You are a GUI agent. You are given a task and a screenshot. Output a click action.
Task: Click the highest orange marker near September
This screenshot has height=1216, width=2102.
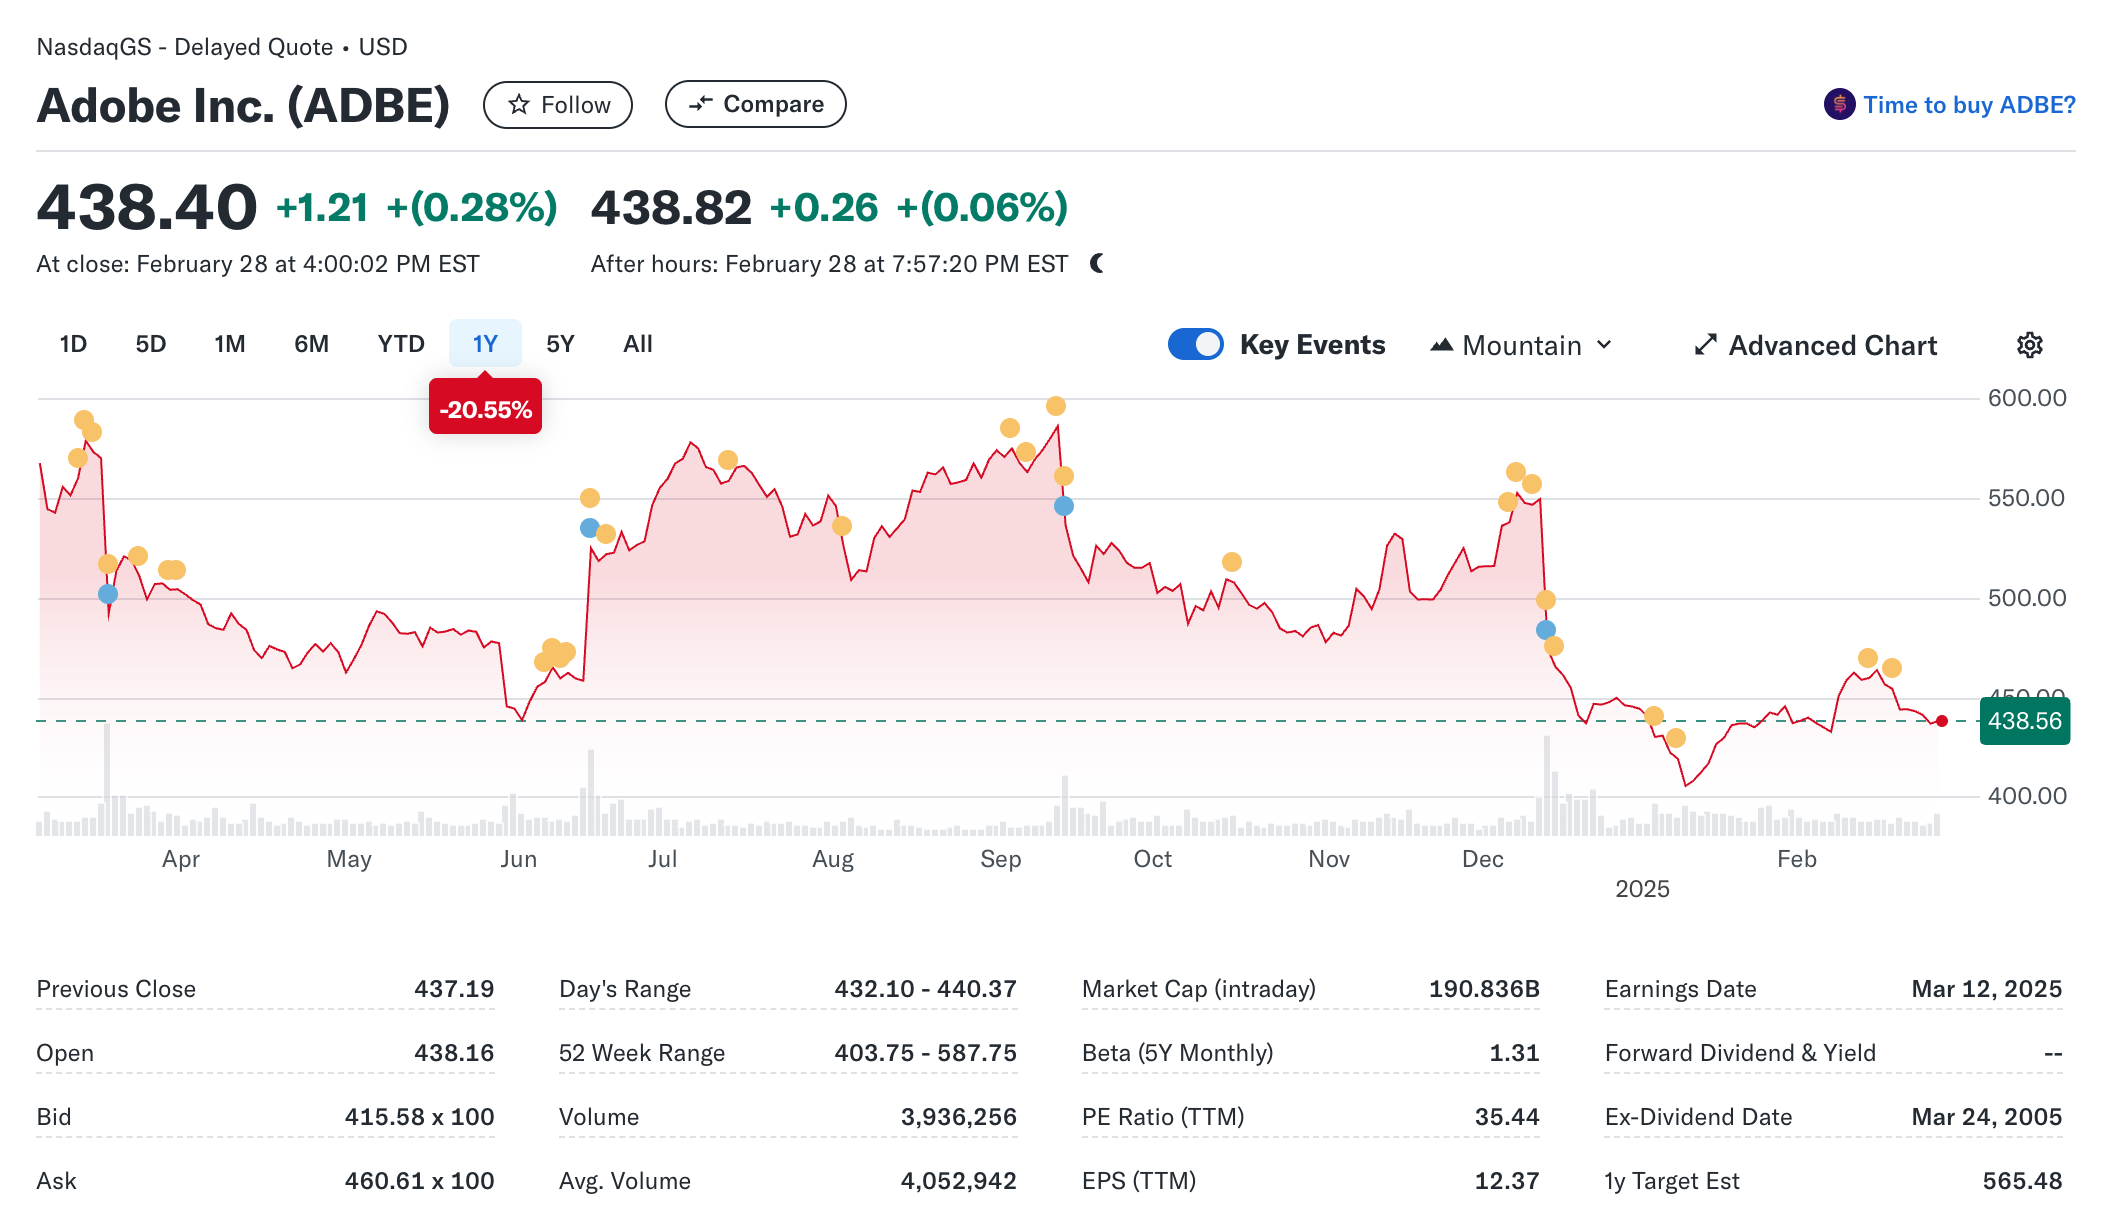point(1056,406)
